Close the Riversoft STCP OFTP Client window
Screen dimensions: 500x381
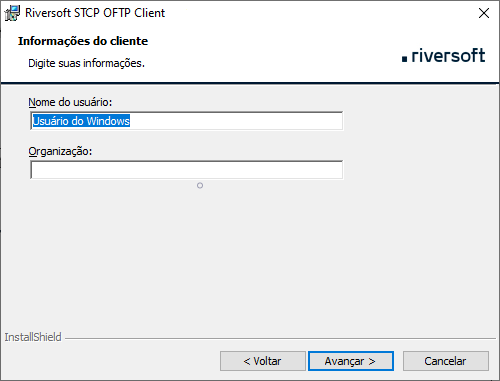pyautogui.click(x=484, y=13)
